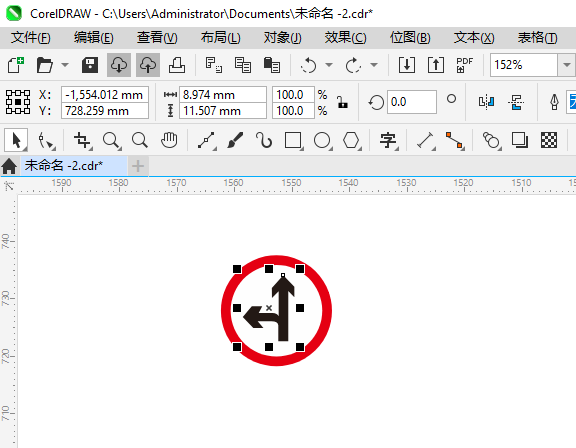Mirror the object horizontally
The height and width of the screenshot is (448, 576).
(x=486, y=102)
